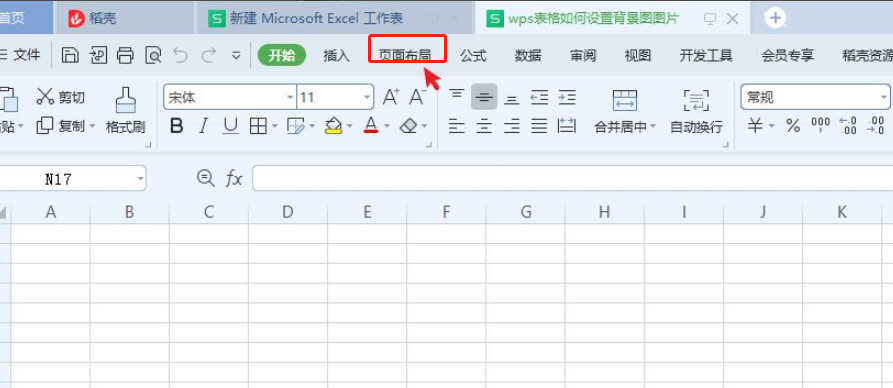
Task: Click the 自动换行 wrap text button
Action: click(x=696, y=112)
